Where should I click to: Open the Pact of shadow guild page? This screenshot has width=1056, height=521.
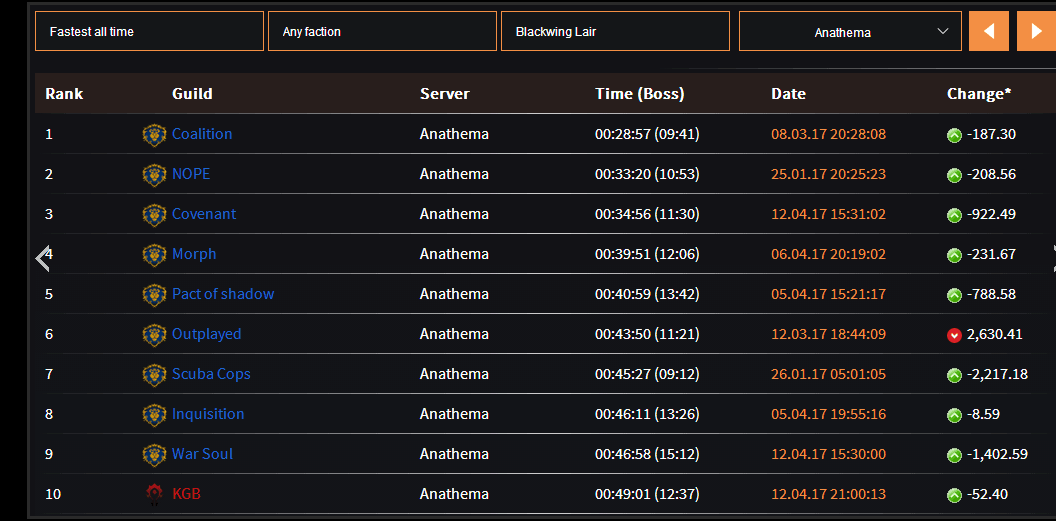point(223,294)
